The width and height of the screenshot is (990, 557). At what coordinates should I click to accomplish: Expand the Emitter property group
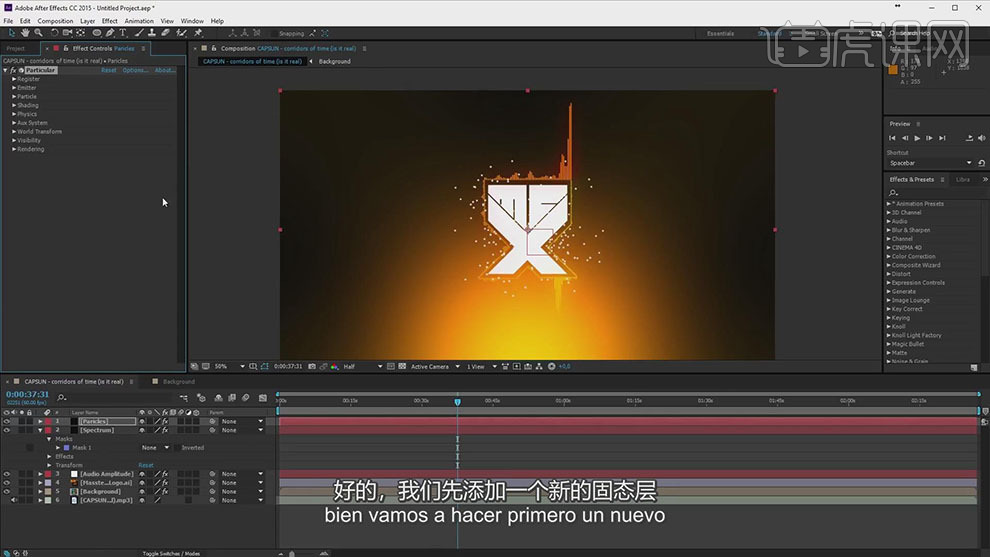[14, 88]
